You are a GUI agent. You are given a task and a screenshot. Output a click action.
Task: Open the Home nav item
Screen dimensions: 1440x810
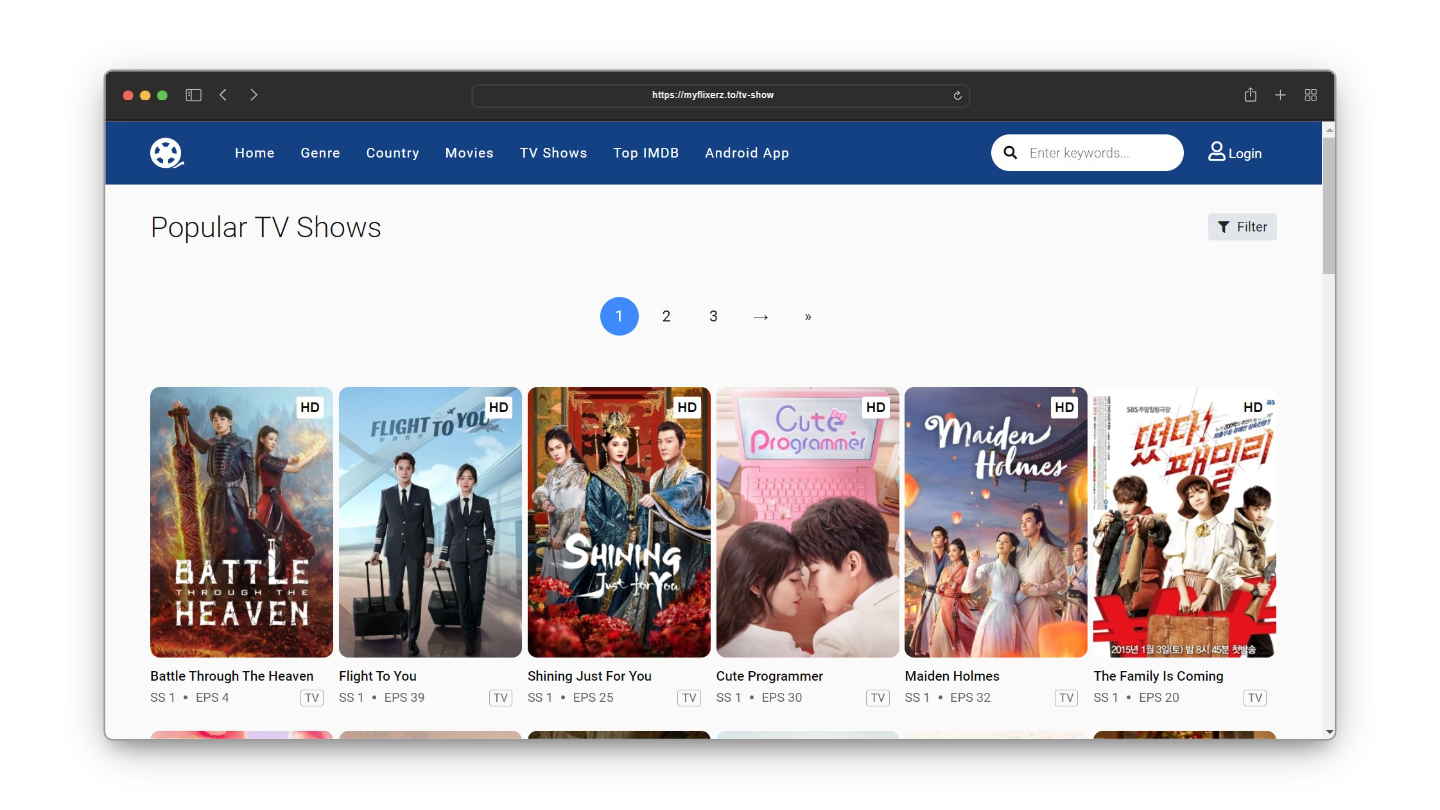tap(255, 153)
